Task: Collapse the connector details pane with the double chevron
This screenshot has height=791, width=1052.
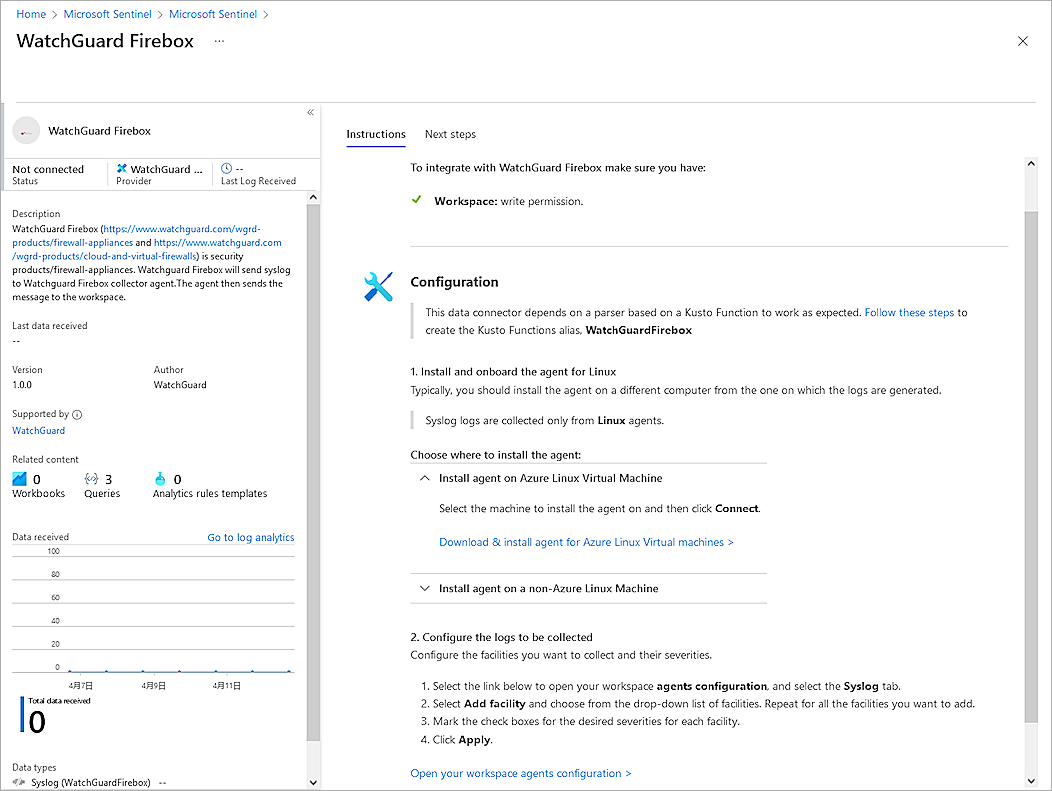Action: tap(310, 112)
